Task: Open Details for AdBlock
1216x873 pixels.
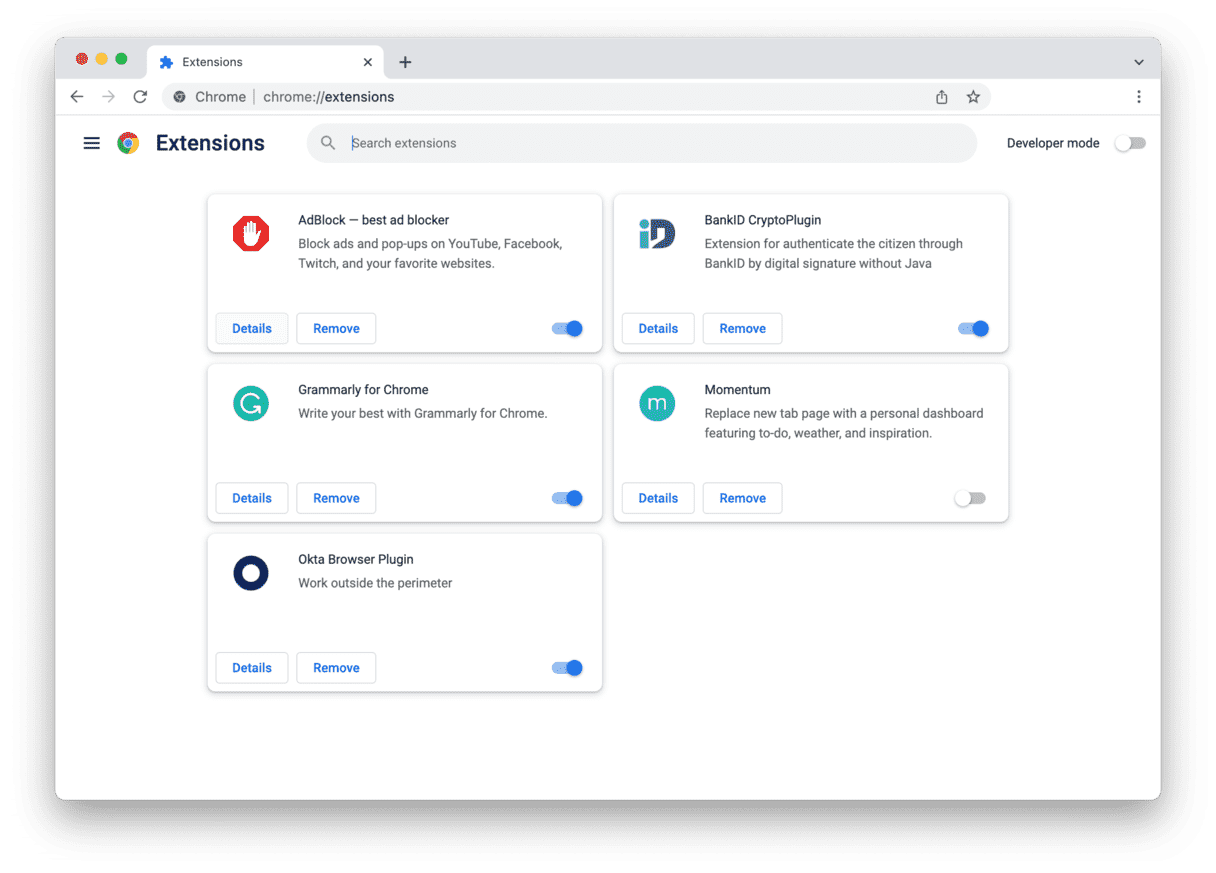Action: point(252,328)
